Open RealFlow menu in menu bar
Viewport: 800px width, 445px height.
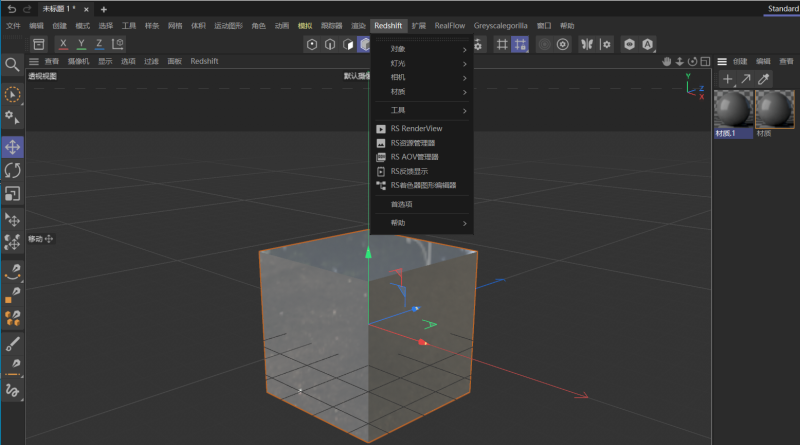pyautogui.click(x=449, y=26)
